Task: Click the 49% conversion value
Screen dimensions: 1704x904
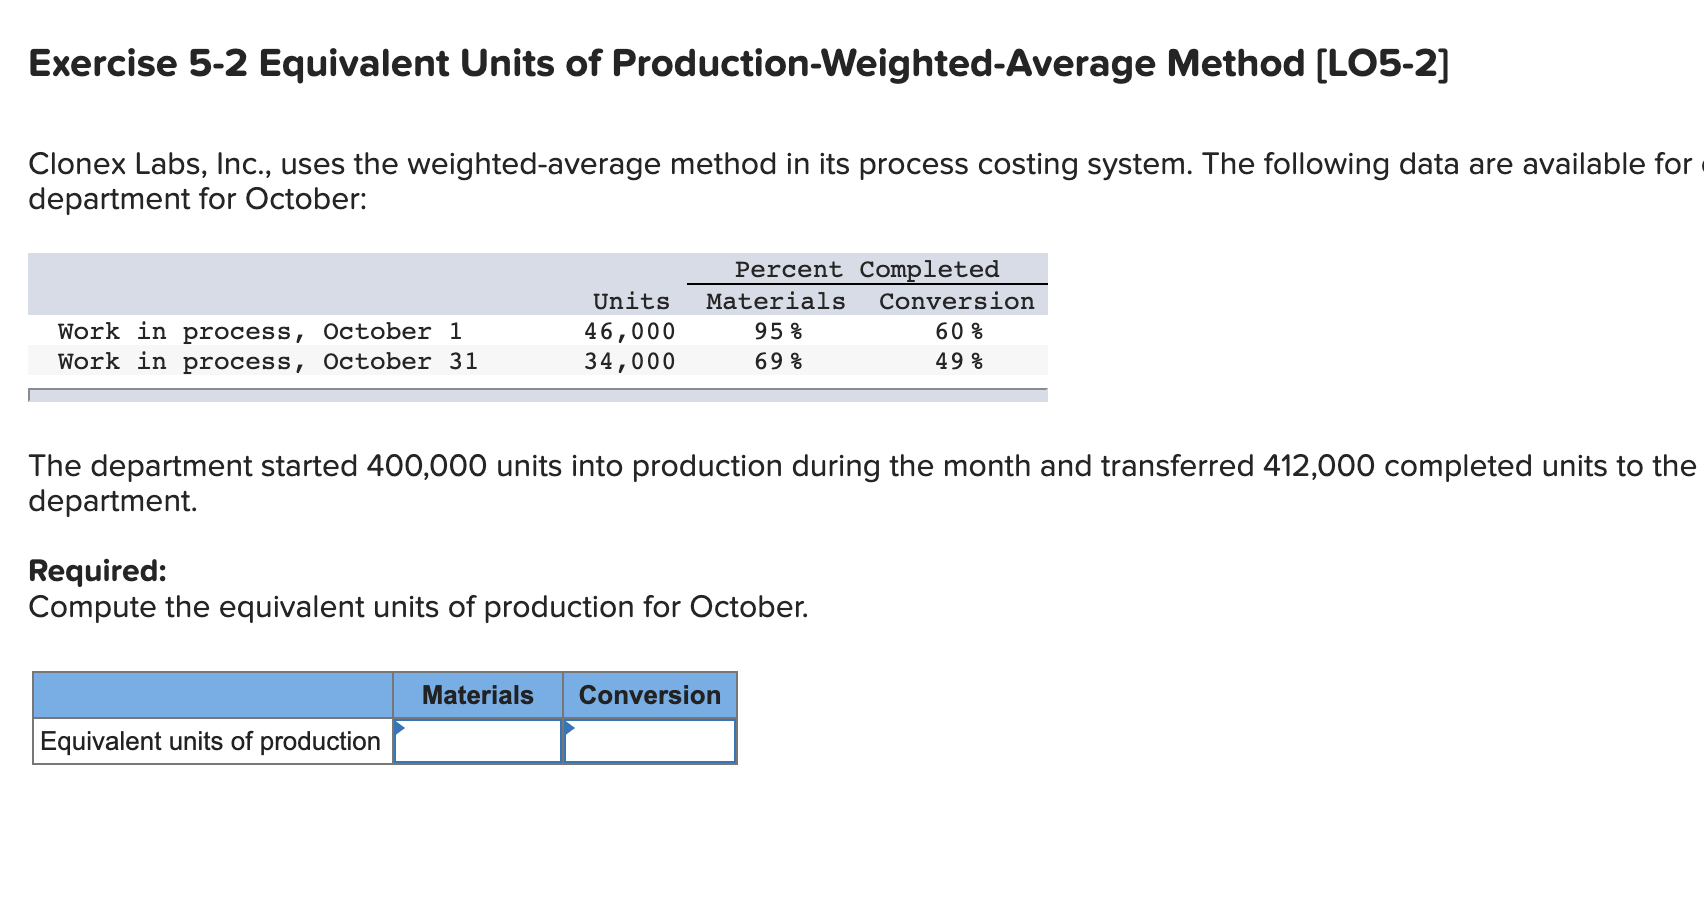Action: (x=959, y=361)
